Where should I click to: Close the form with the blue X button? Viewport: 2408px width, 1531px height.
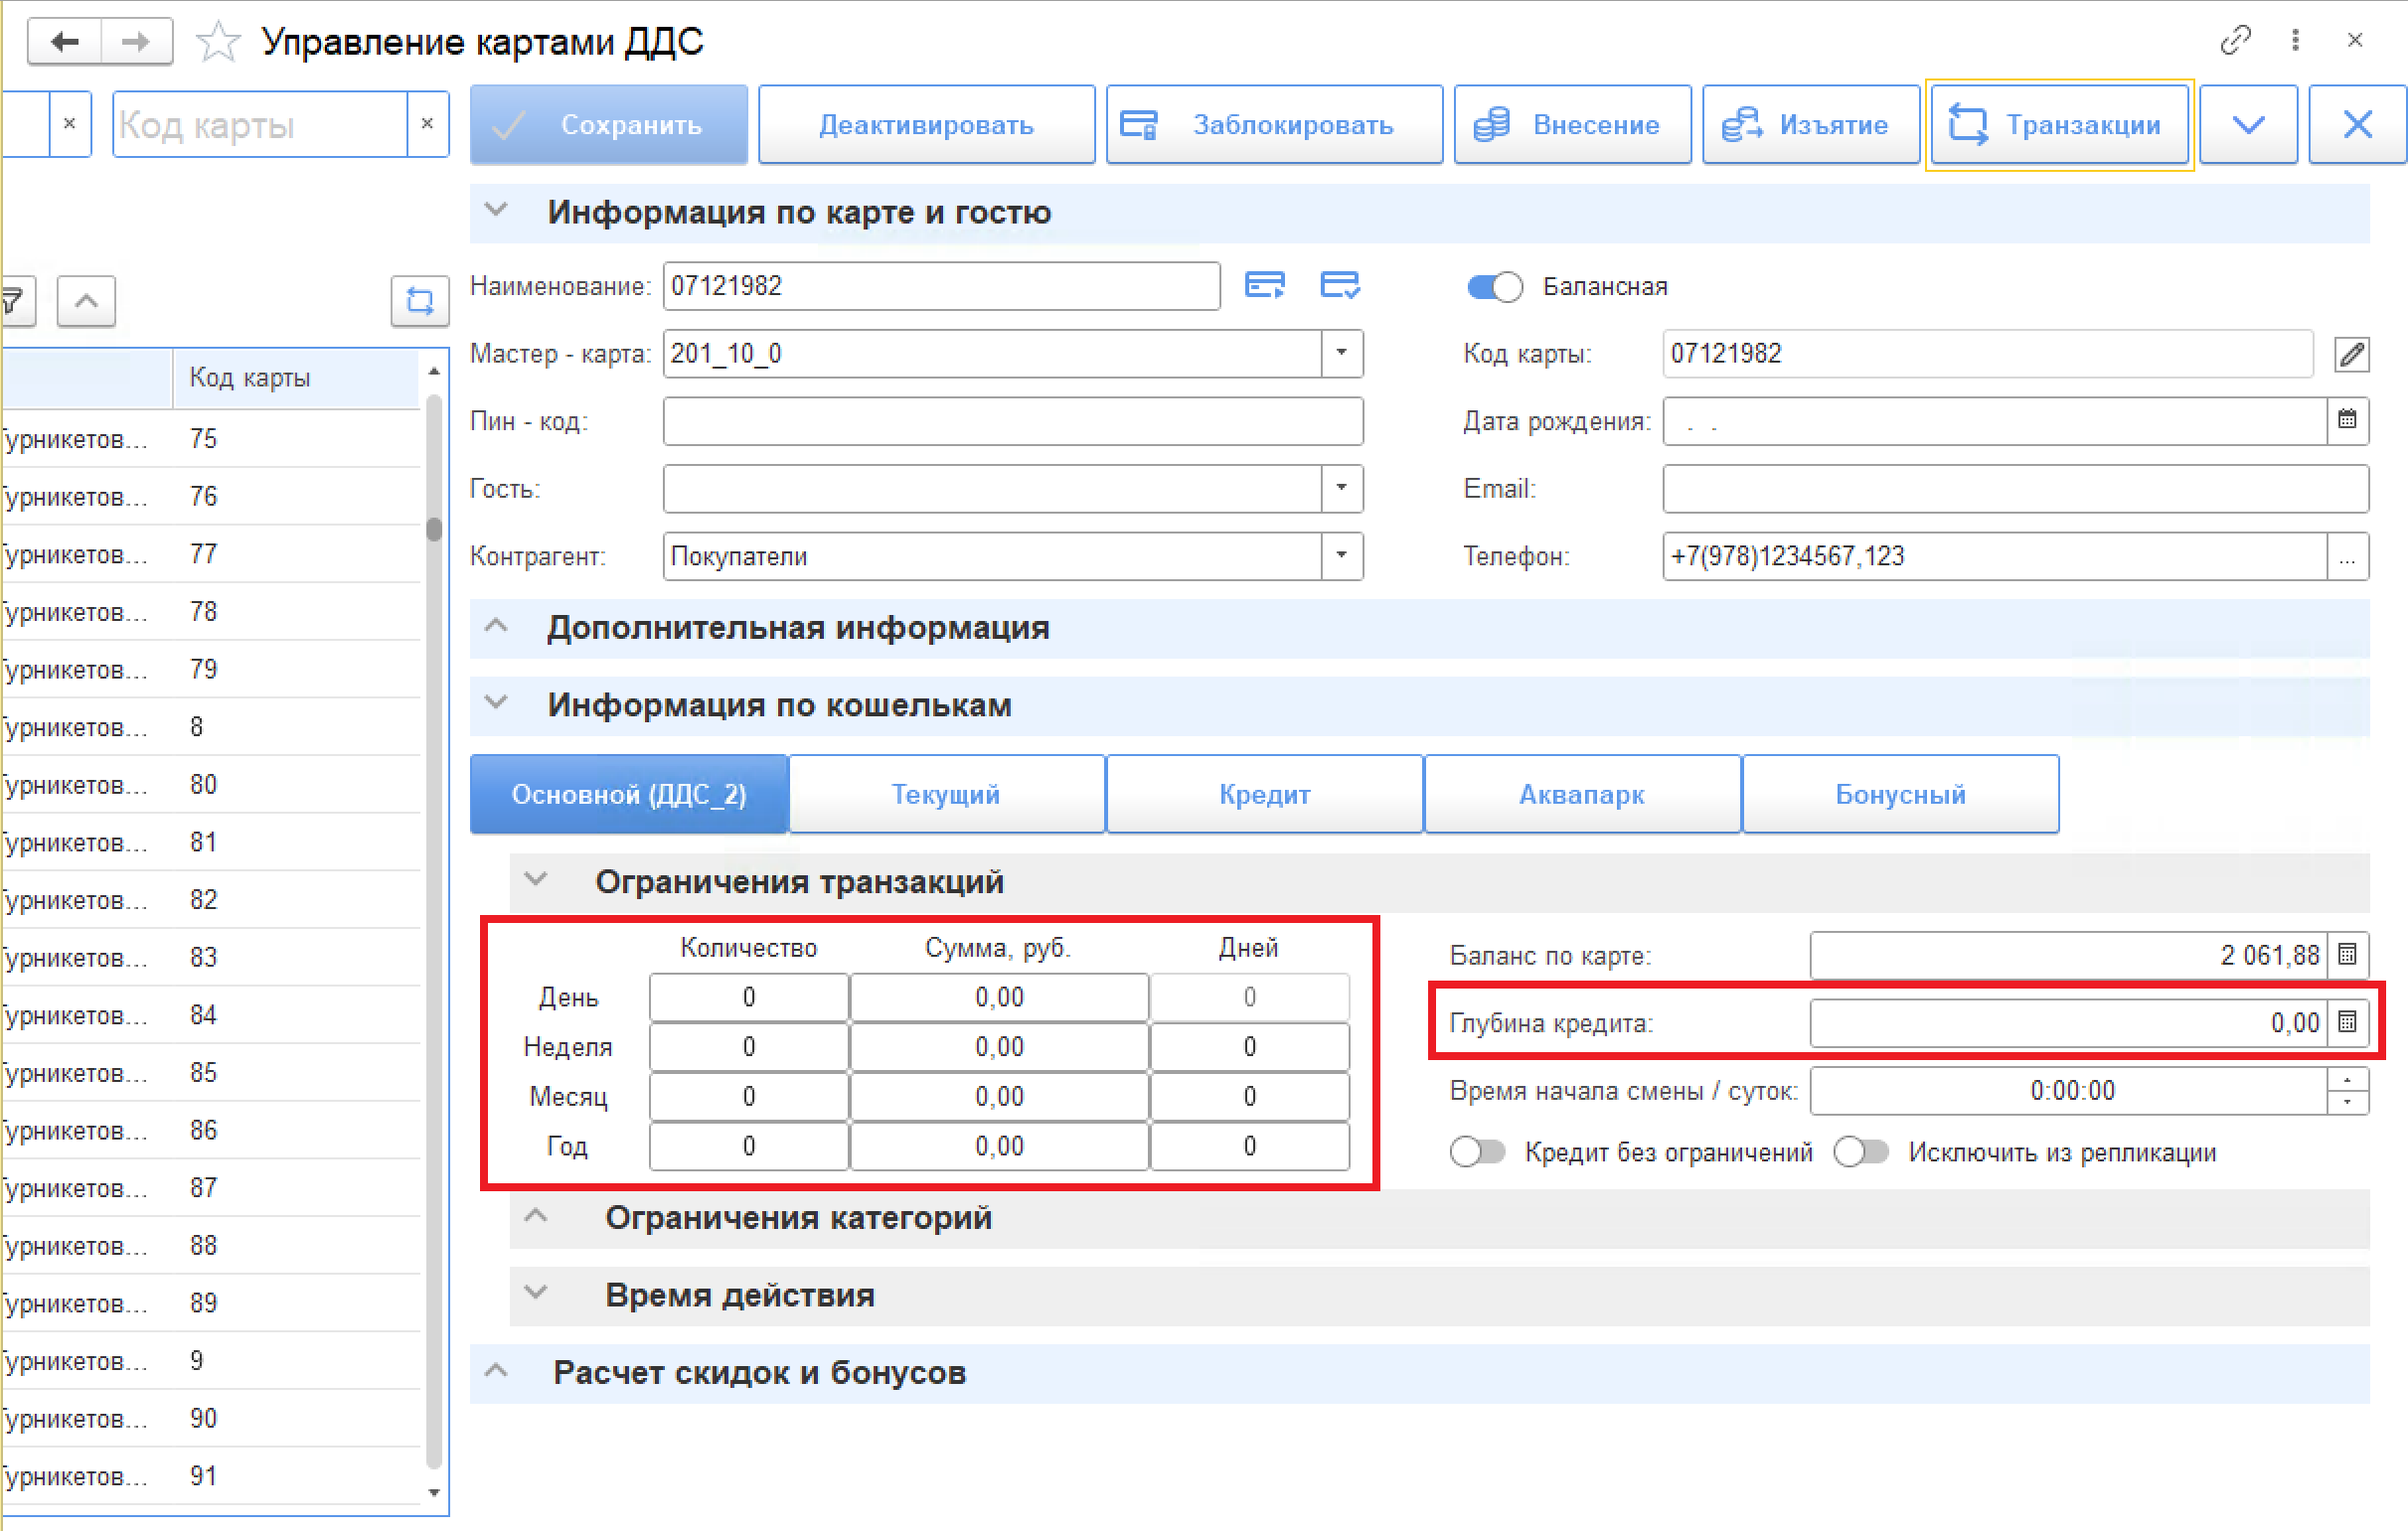click(x=2357, y=124)
